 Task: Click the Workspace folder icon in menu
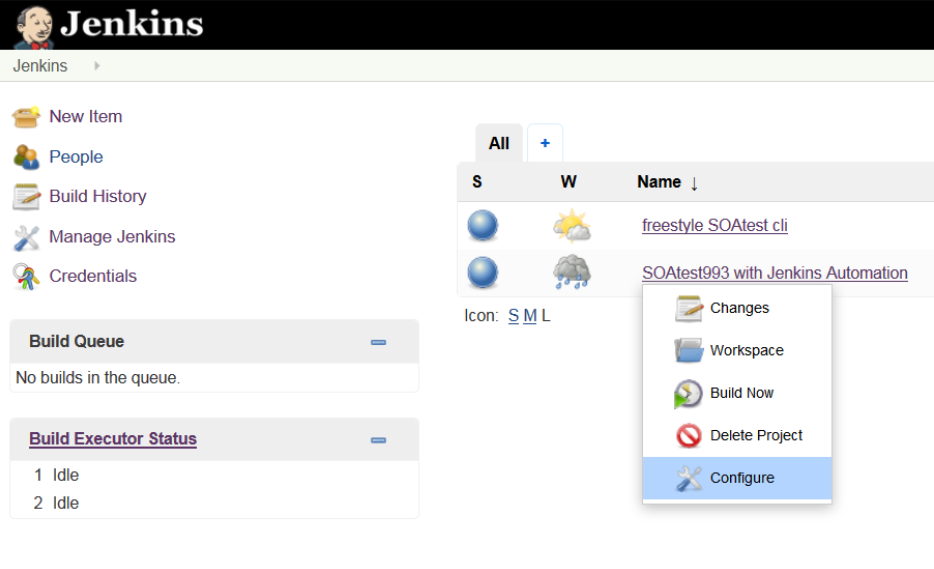coord(689,350)
